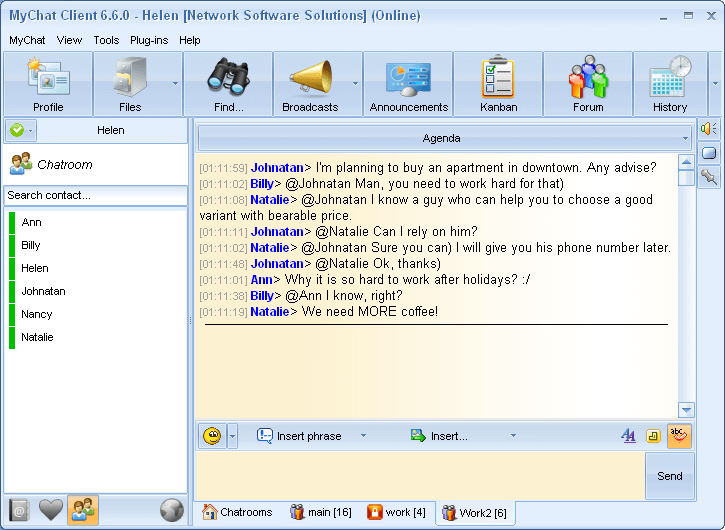Click the Helen name header button
Image resolution: width=725 pixels, height=530 pixels.
click(x=111, y=130)
